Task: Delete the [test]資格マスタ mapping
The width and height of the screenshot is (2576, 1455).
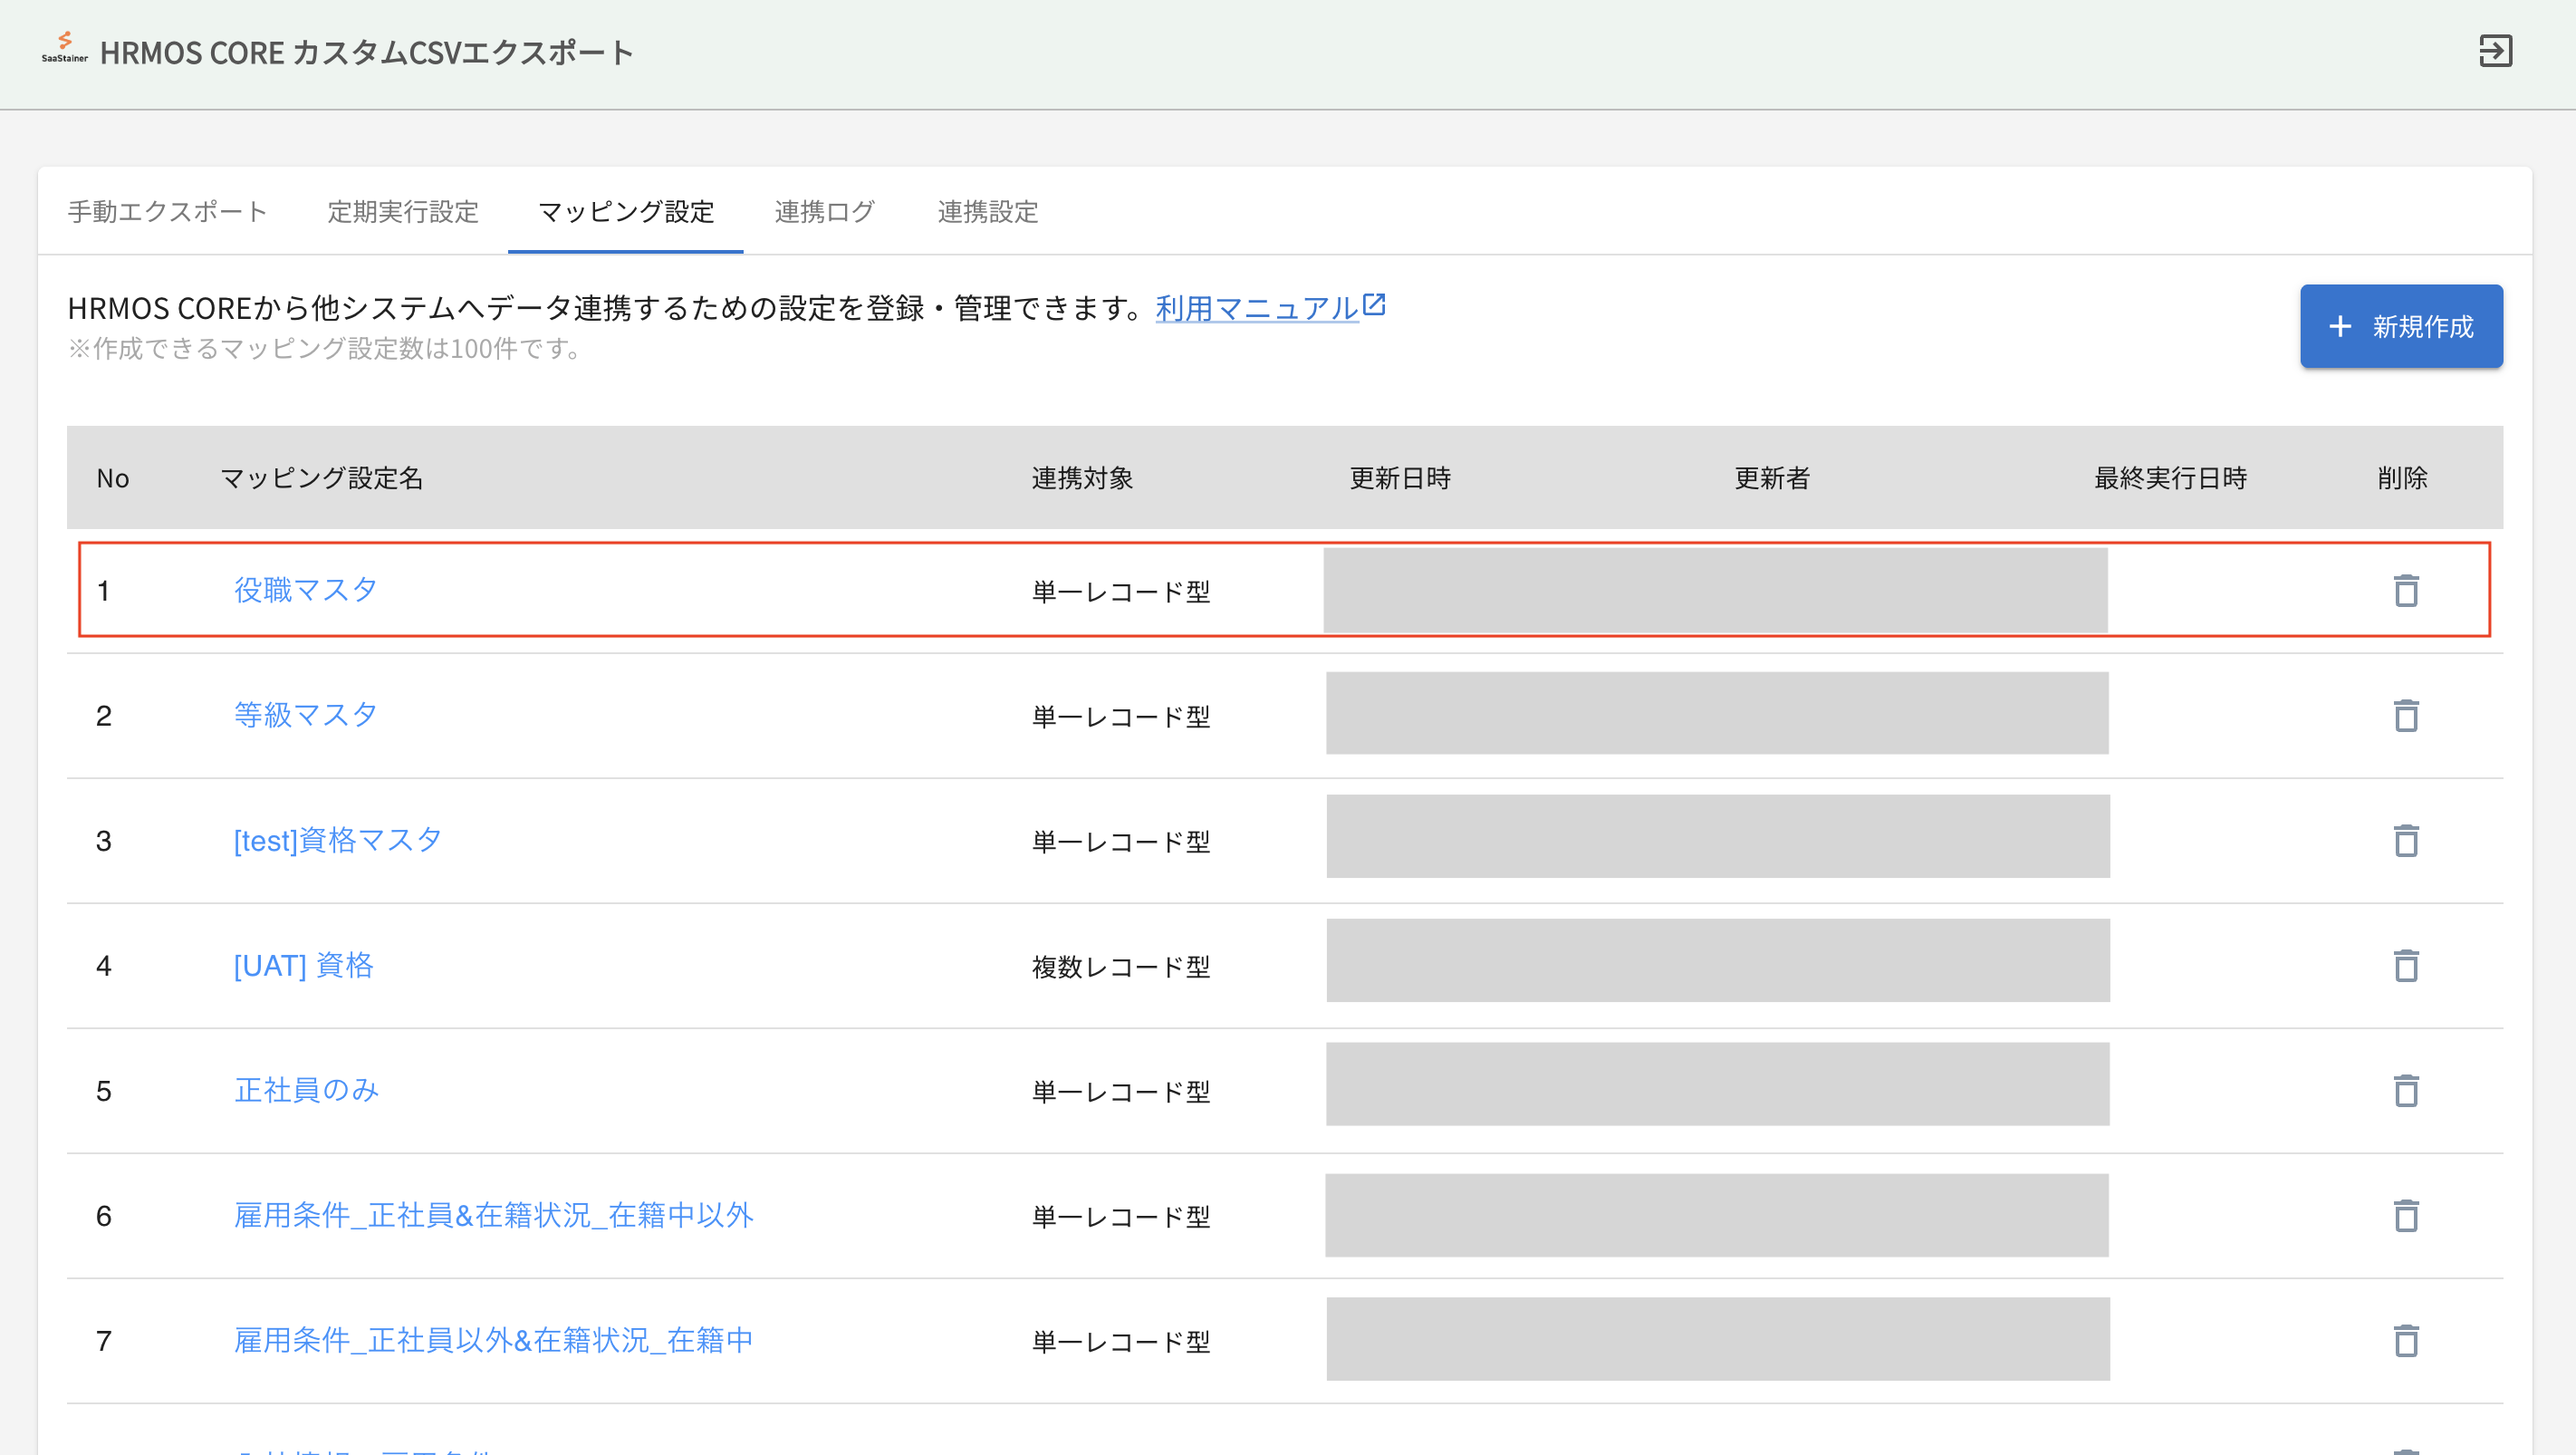Action: 2406,841
